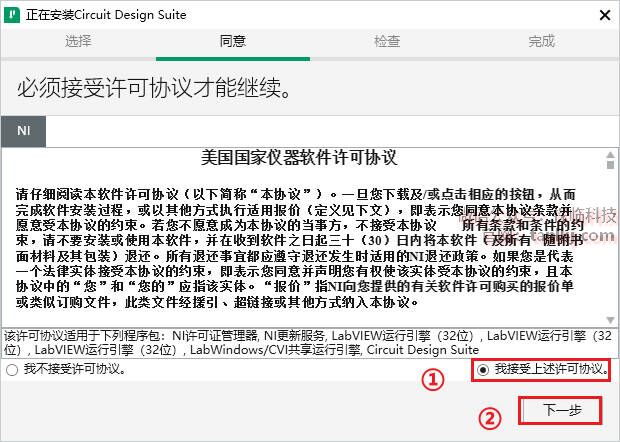Viewport: 620px width, 442px height.
Task: Close the Circuit Design Suite installer window
Action: (605, 15)
